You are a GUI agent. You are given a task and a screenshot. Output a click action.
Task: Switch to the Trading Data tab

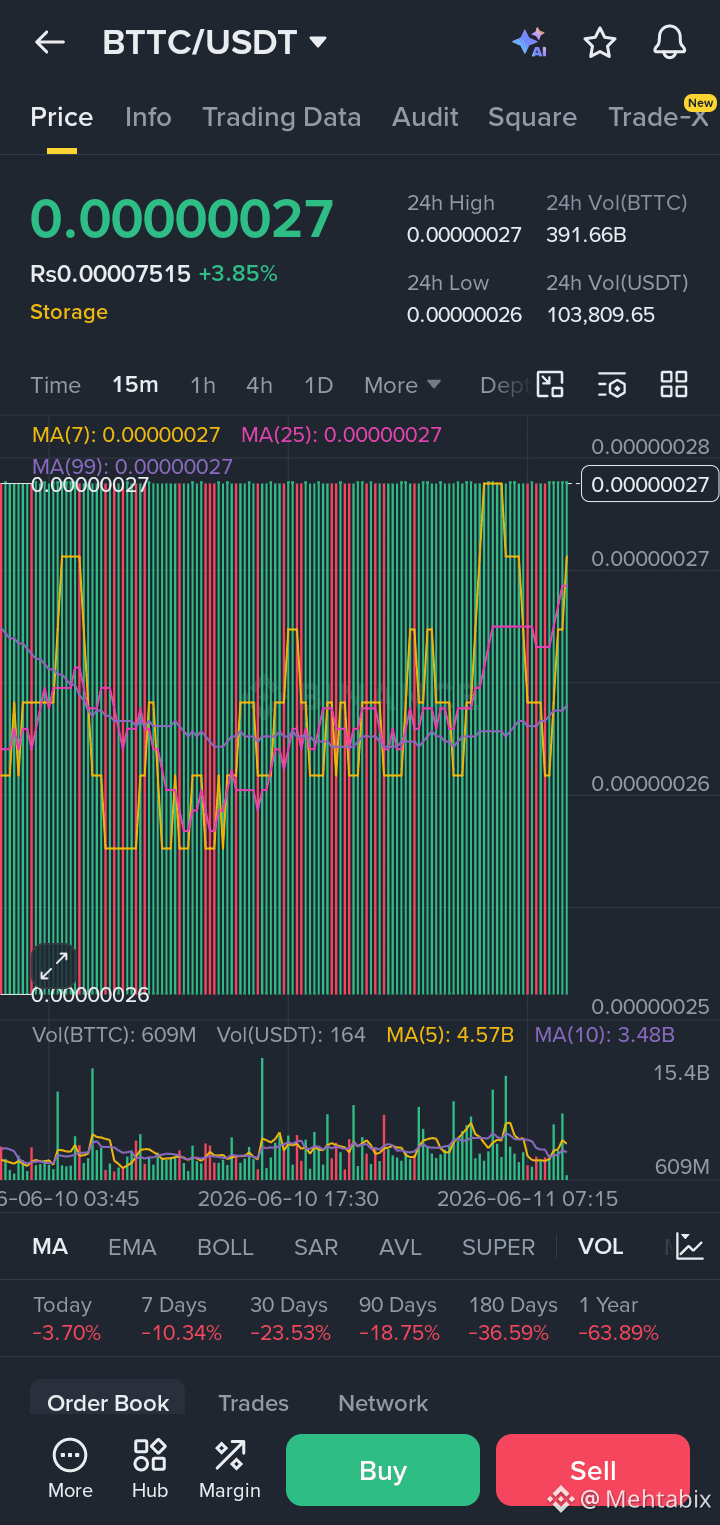281,117
